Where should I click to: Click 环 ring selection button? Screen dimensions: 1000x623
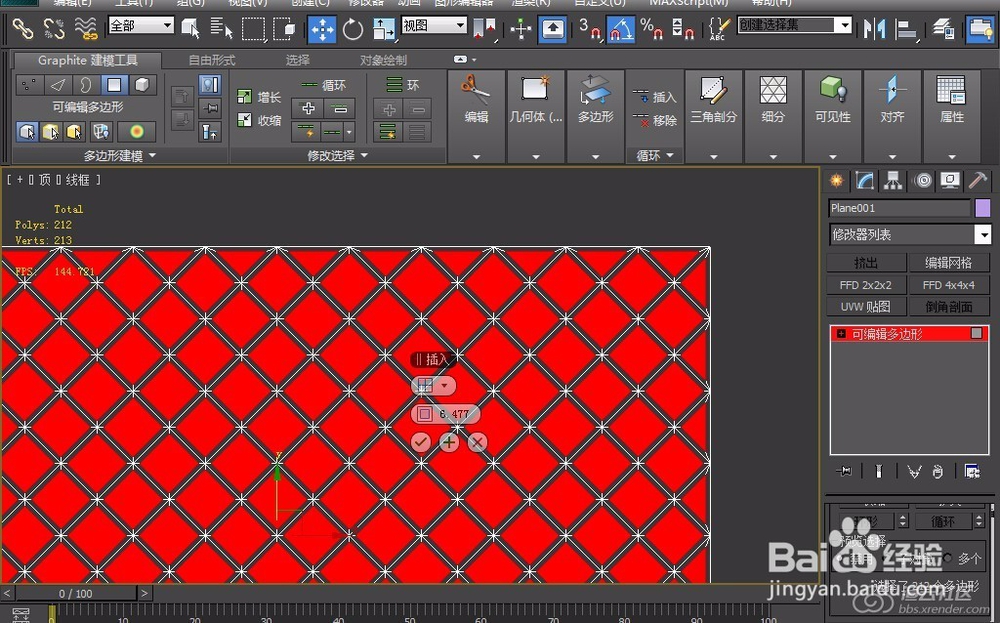coord(402,85)
